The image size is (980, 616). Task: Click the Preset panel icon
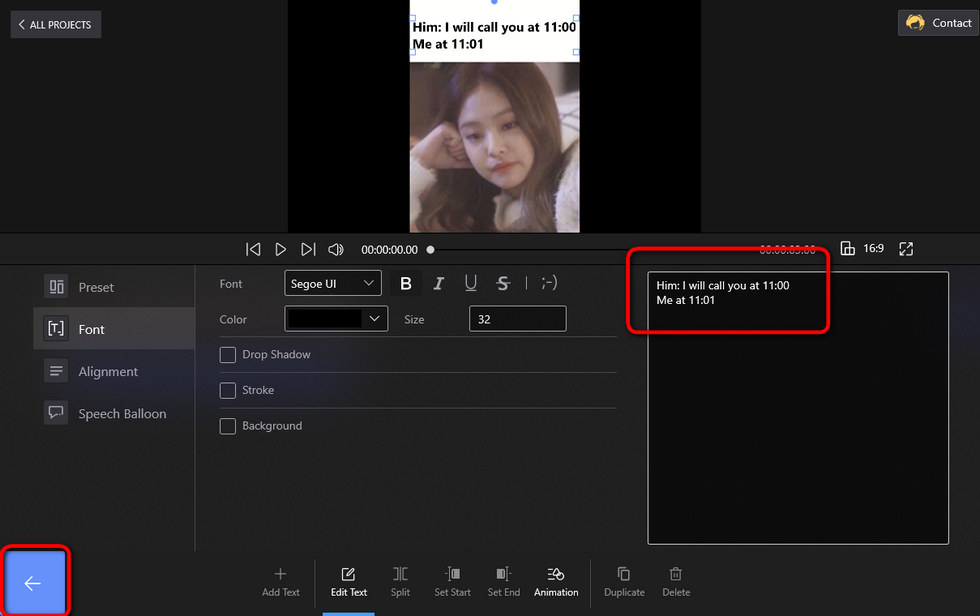[56, 287]
